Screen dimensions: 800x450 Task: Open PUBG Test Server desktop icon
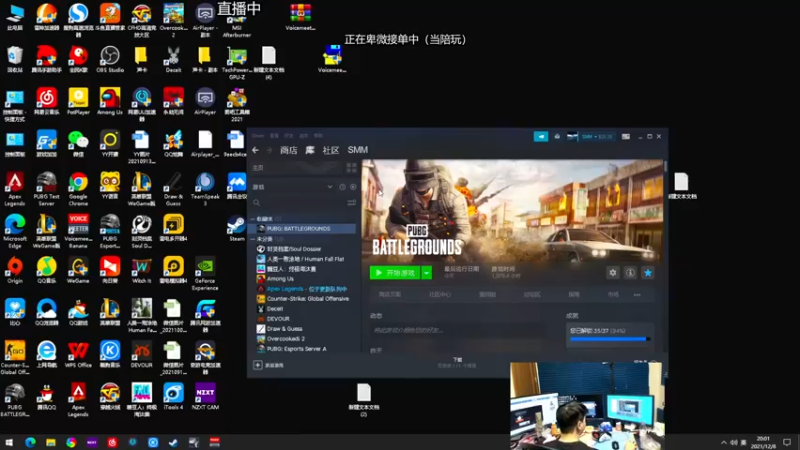tap(46, 189)
